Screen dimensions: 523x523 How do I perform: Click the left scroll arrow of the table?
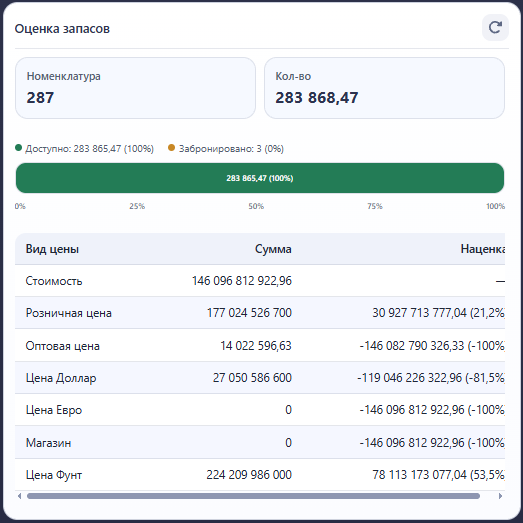tap(19, 496)
